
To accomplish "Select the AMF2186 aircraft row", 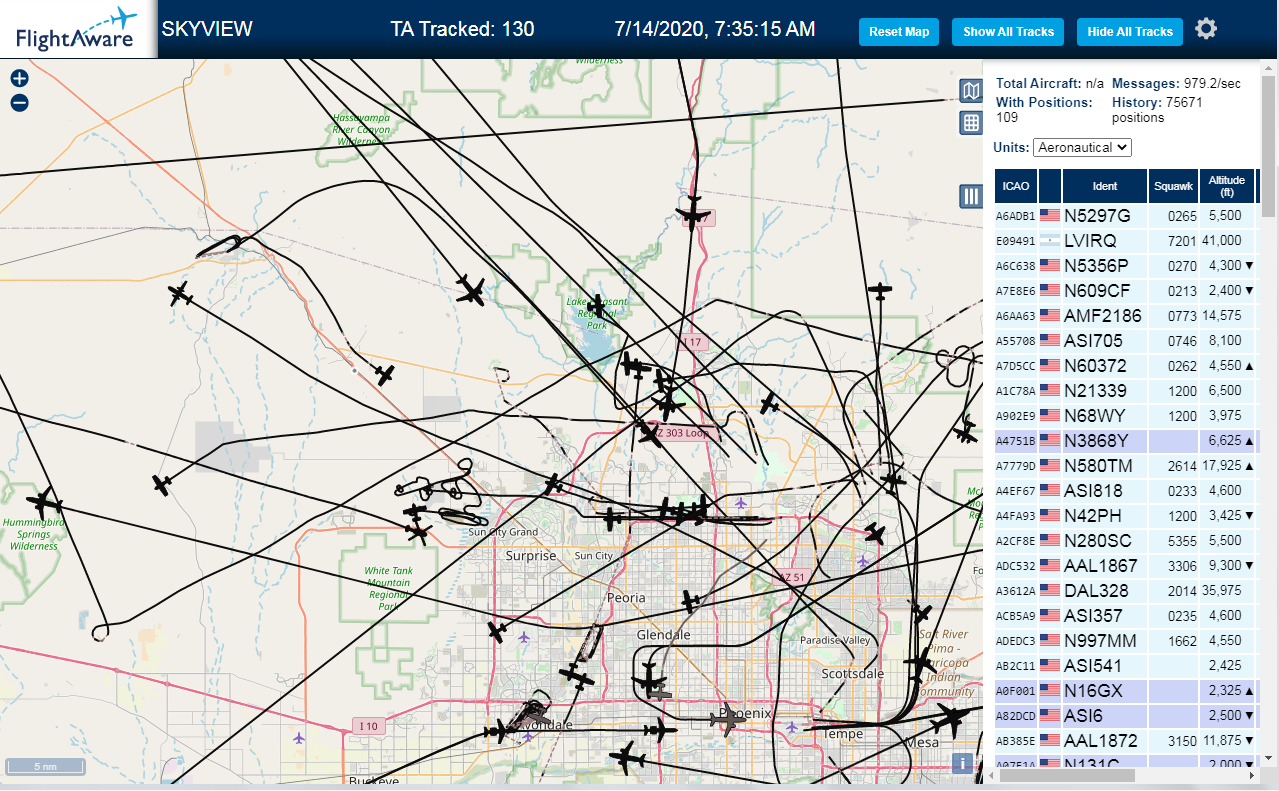I will (x=1127, y=315).
